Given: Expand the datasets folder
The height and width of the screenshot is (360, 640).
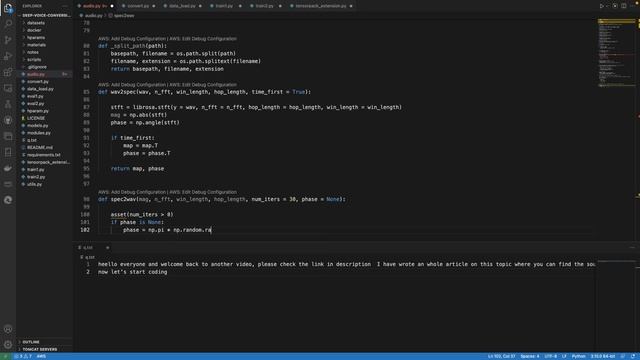Looking at the screenshot, I should click(x=45, y=23).
